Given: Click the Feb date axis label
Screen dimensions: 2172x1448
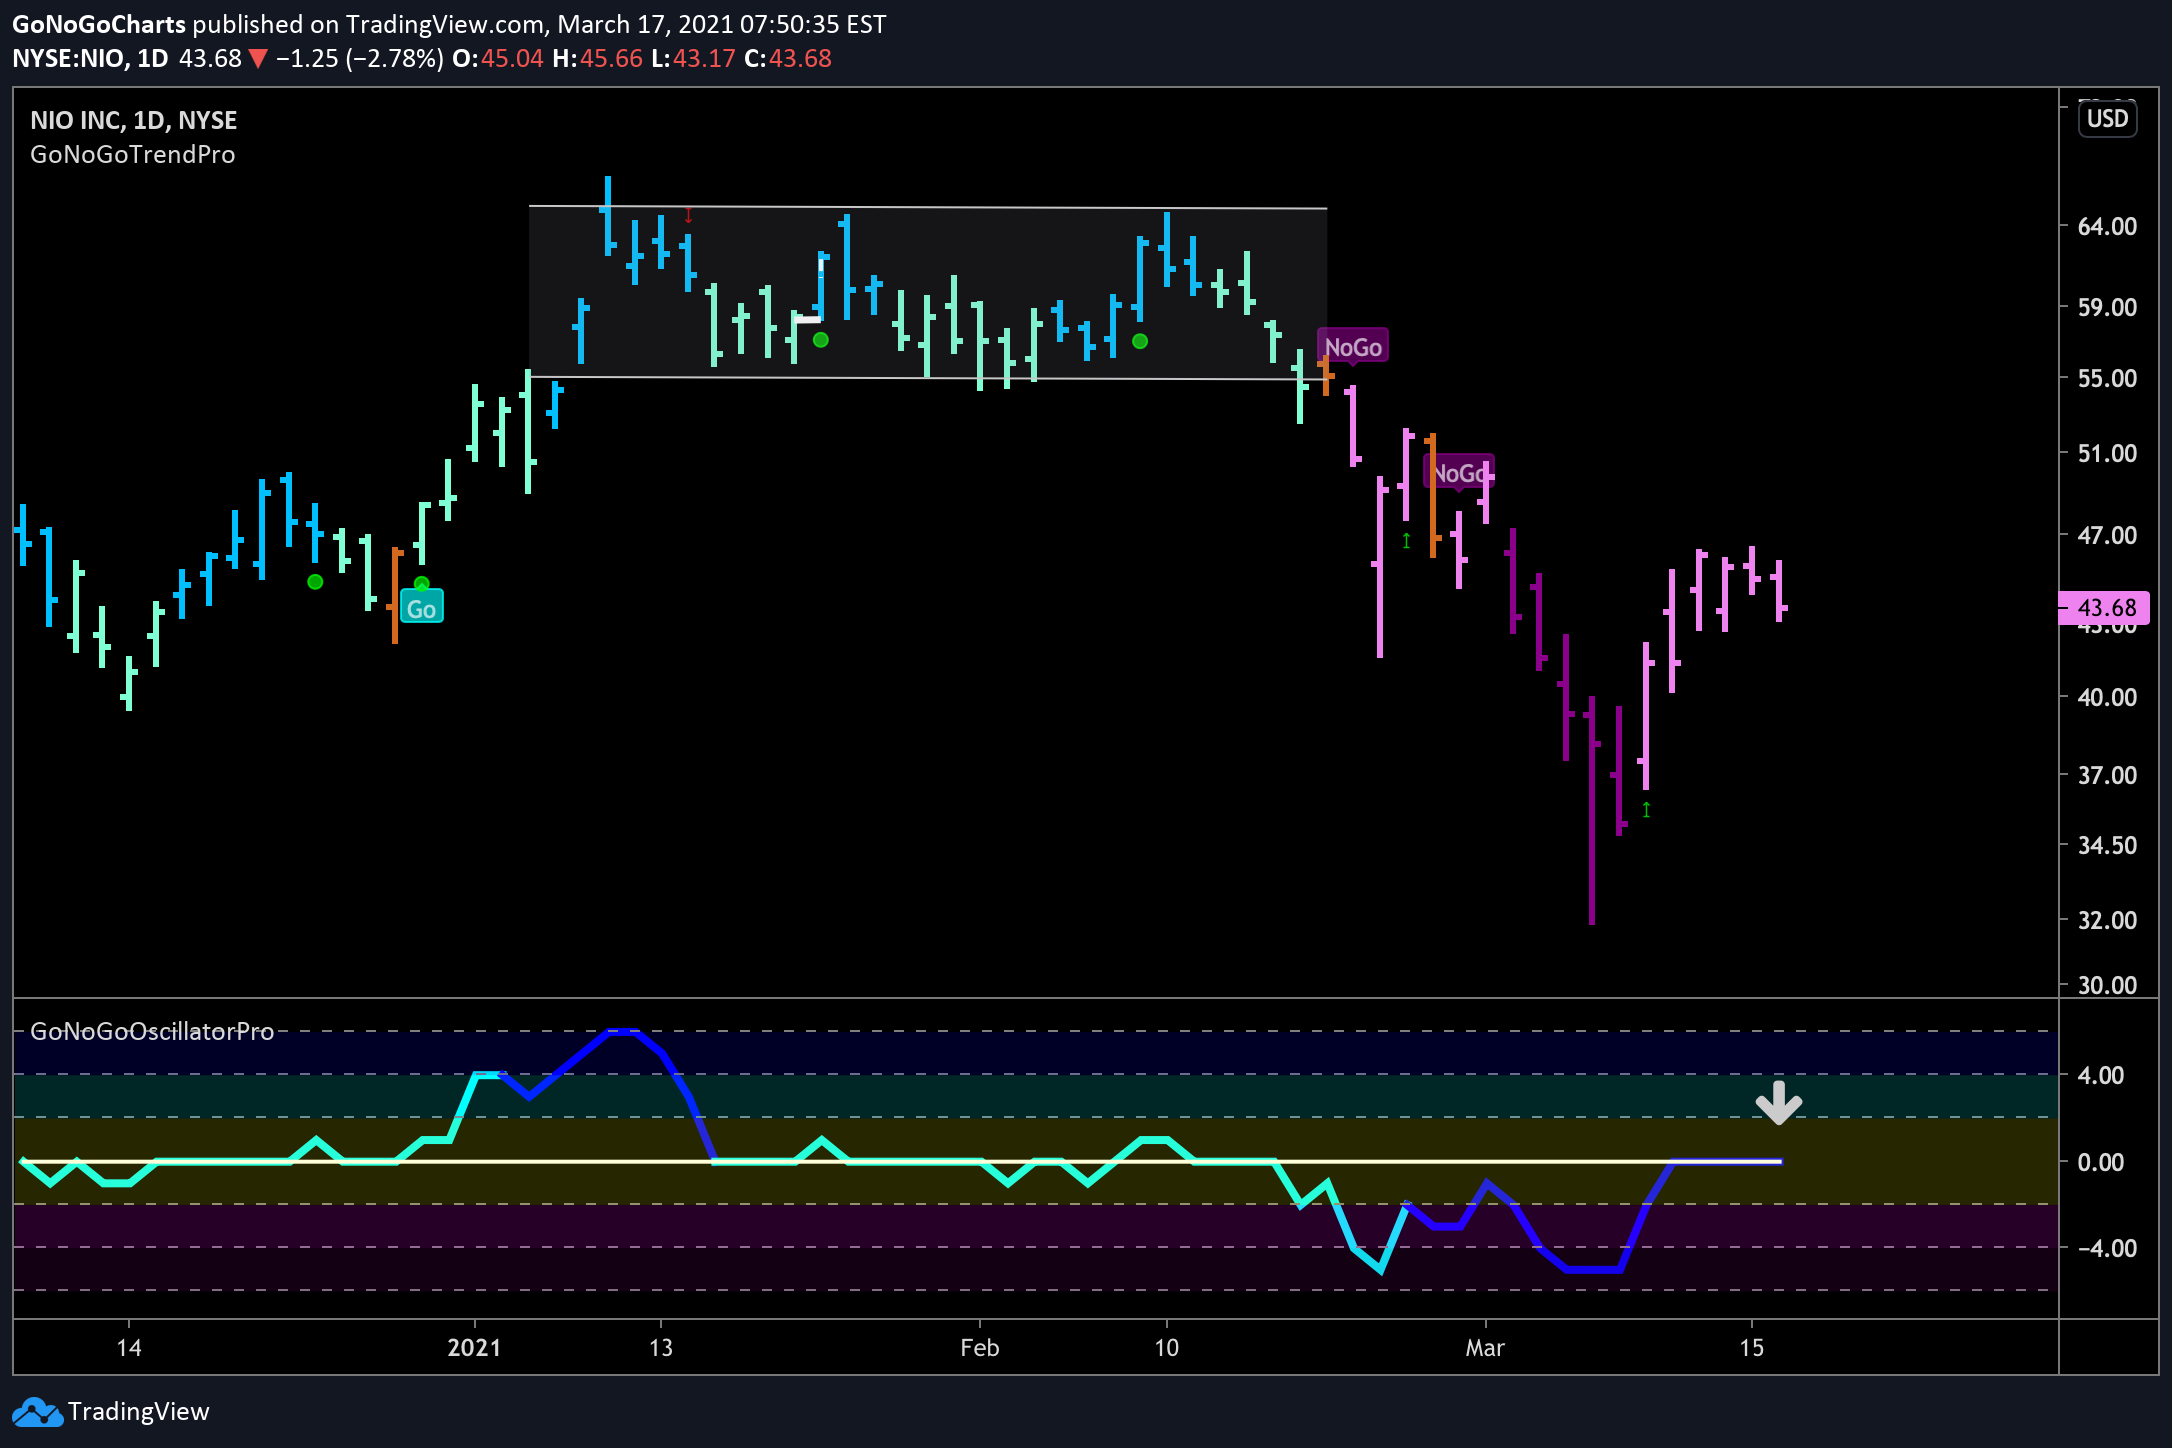Looking at the screenshot, I should 979,1348.
